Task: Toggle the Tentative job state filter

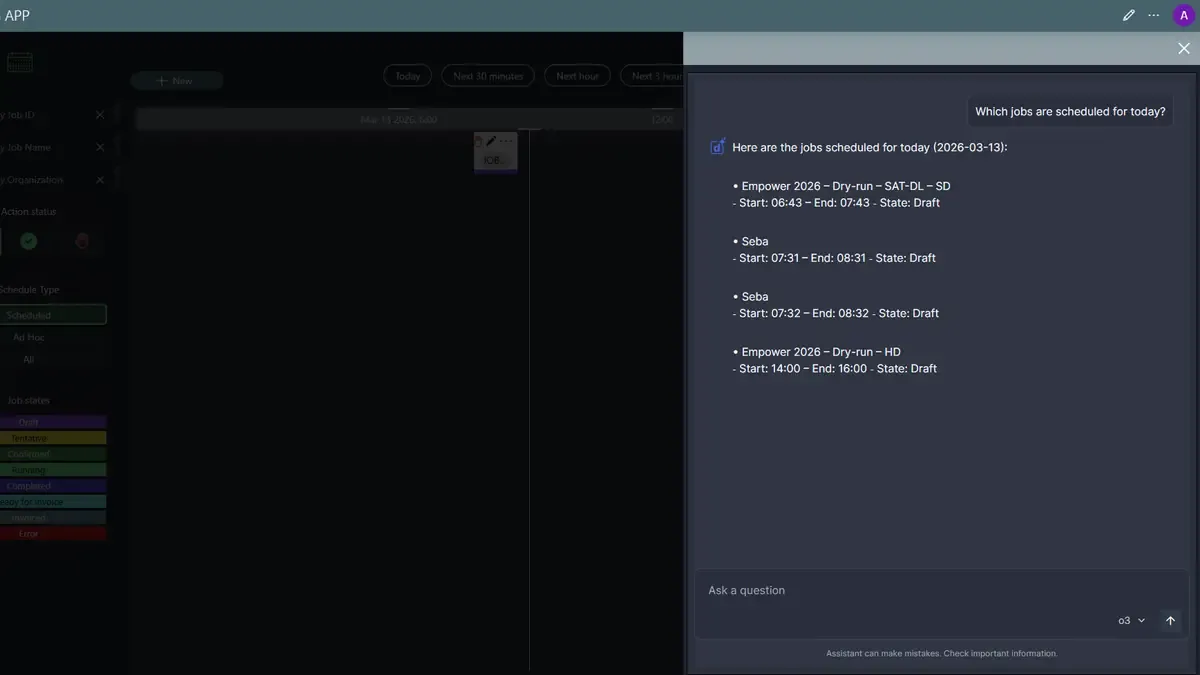Action: pos(52,438)
